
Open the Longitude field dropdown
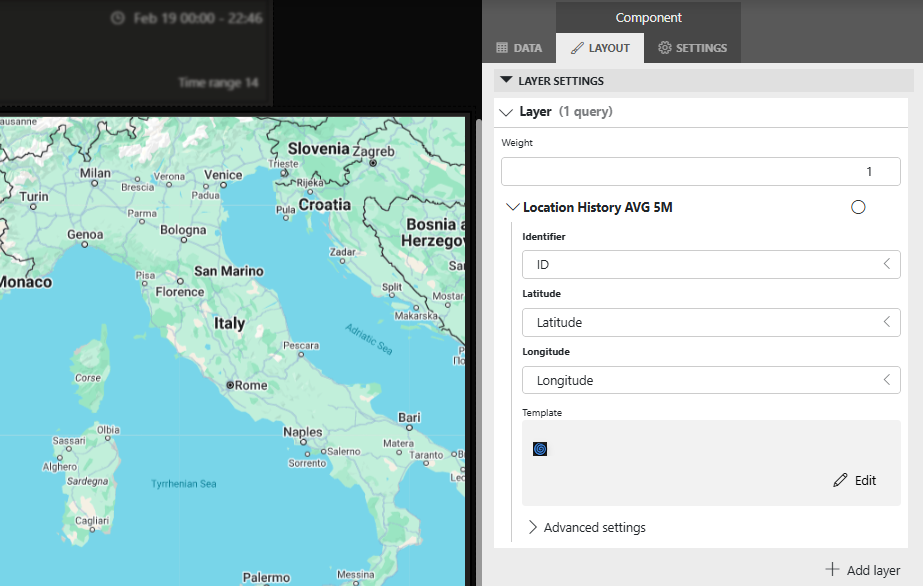tap(711, 380)
